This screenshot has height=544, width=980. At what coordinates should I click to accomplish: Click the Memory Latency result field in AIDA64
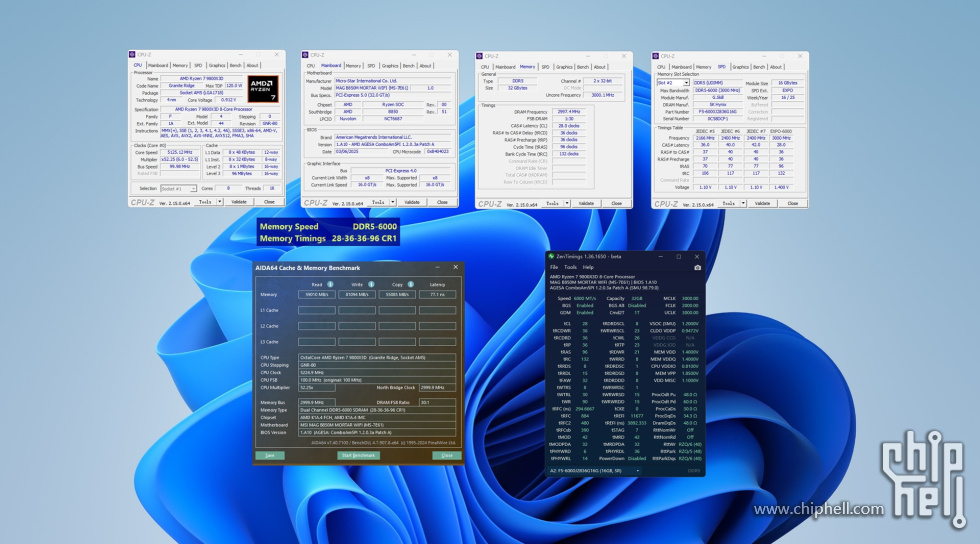[x=438, y=295]
